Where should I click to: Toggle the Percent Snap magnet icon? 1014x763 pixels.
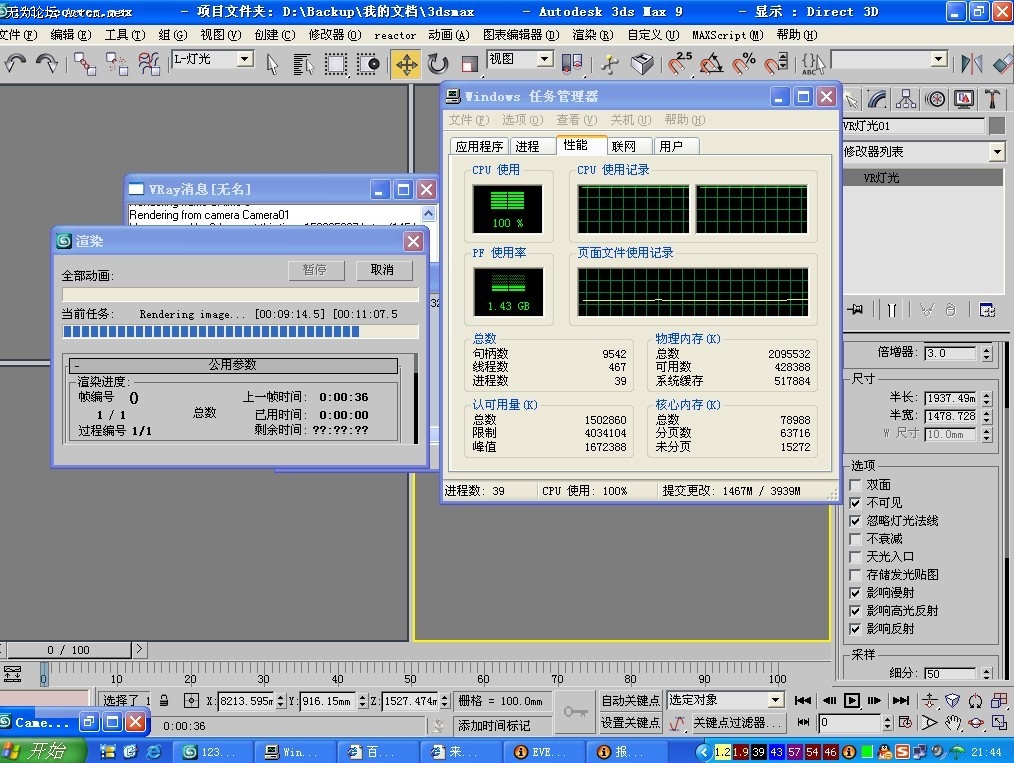744,63
